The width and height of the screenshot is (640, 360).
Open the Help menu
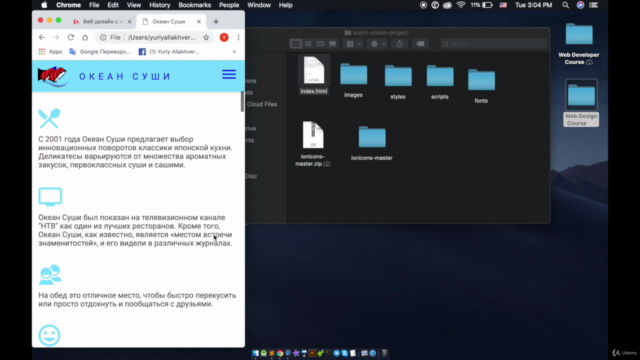pos(285,5)
